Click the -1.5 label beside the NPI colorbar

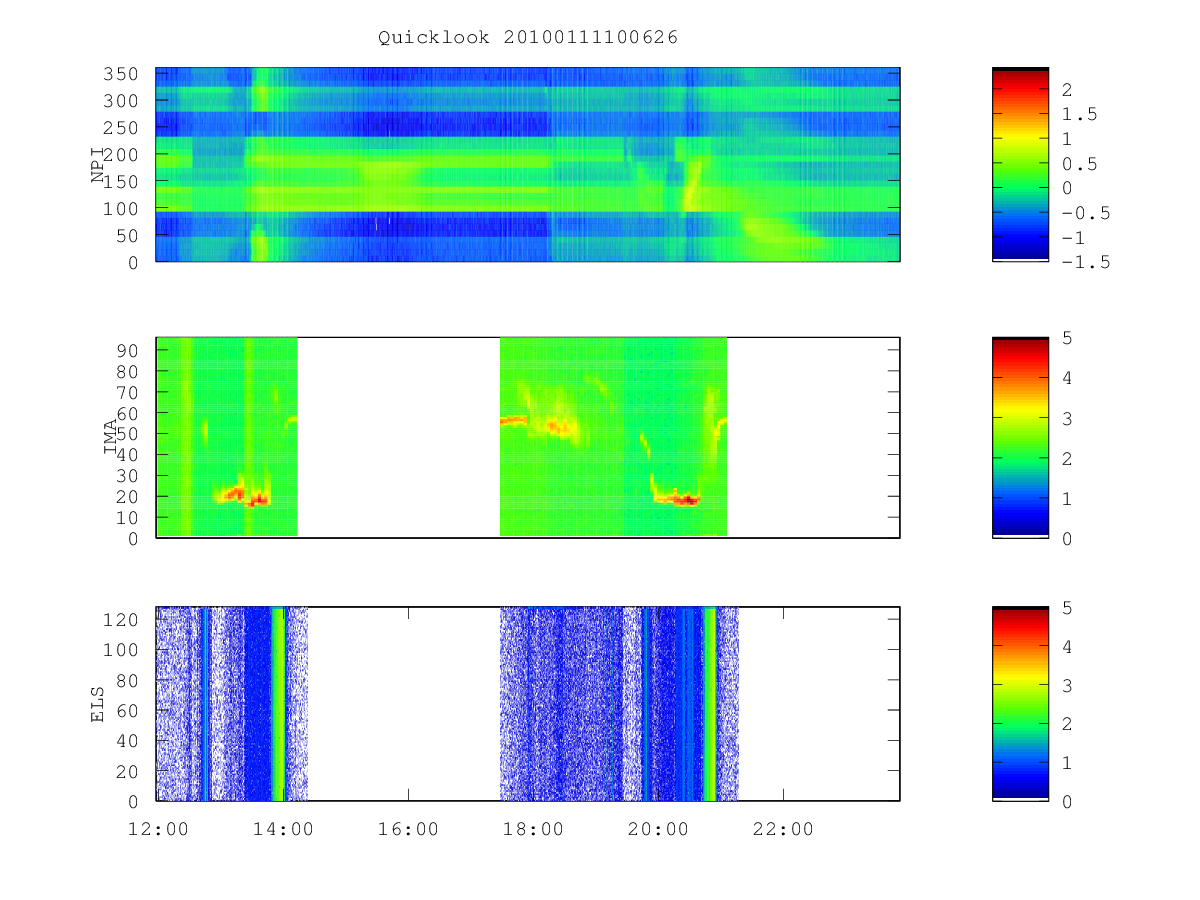coord(1084,262)
